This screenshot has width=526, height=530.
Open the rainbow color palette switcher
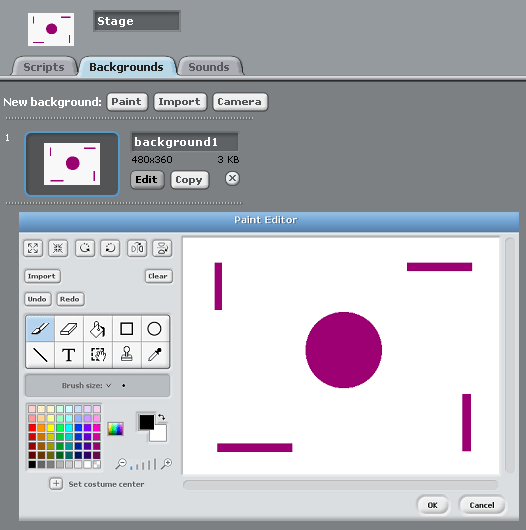[115, 429]
